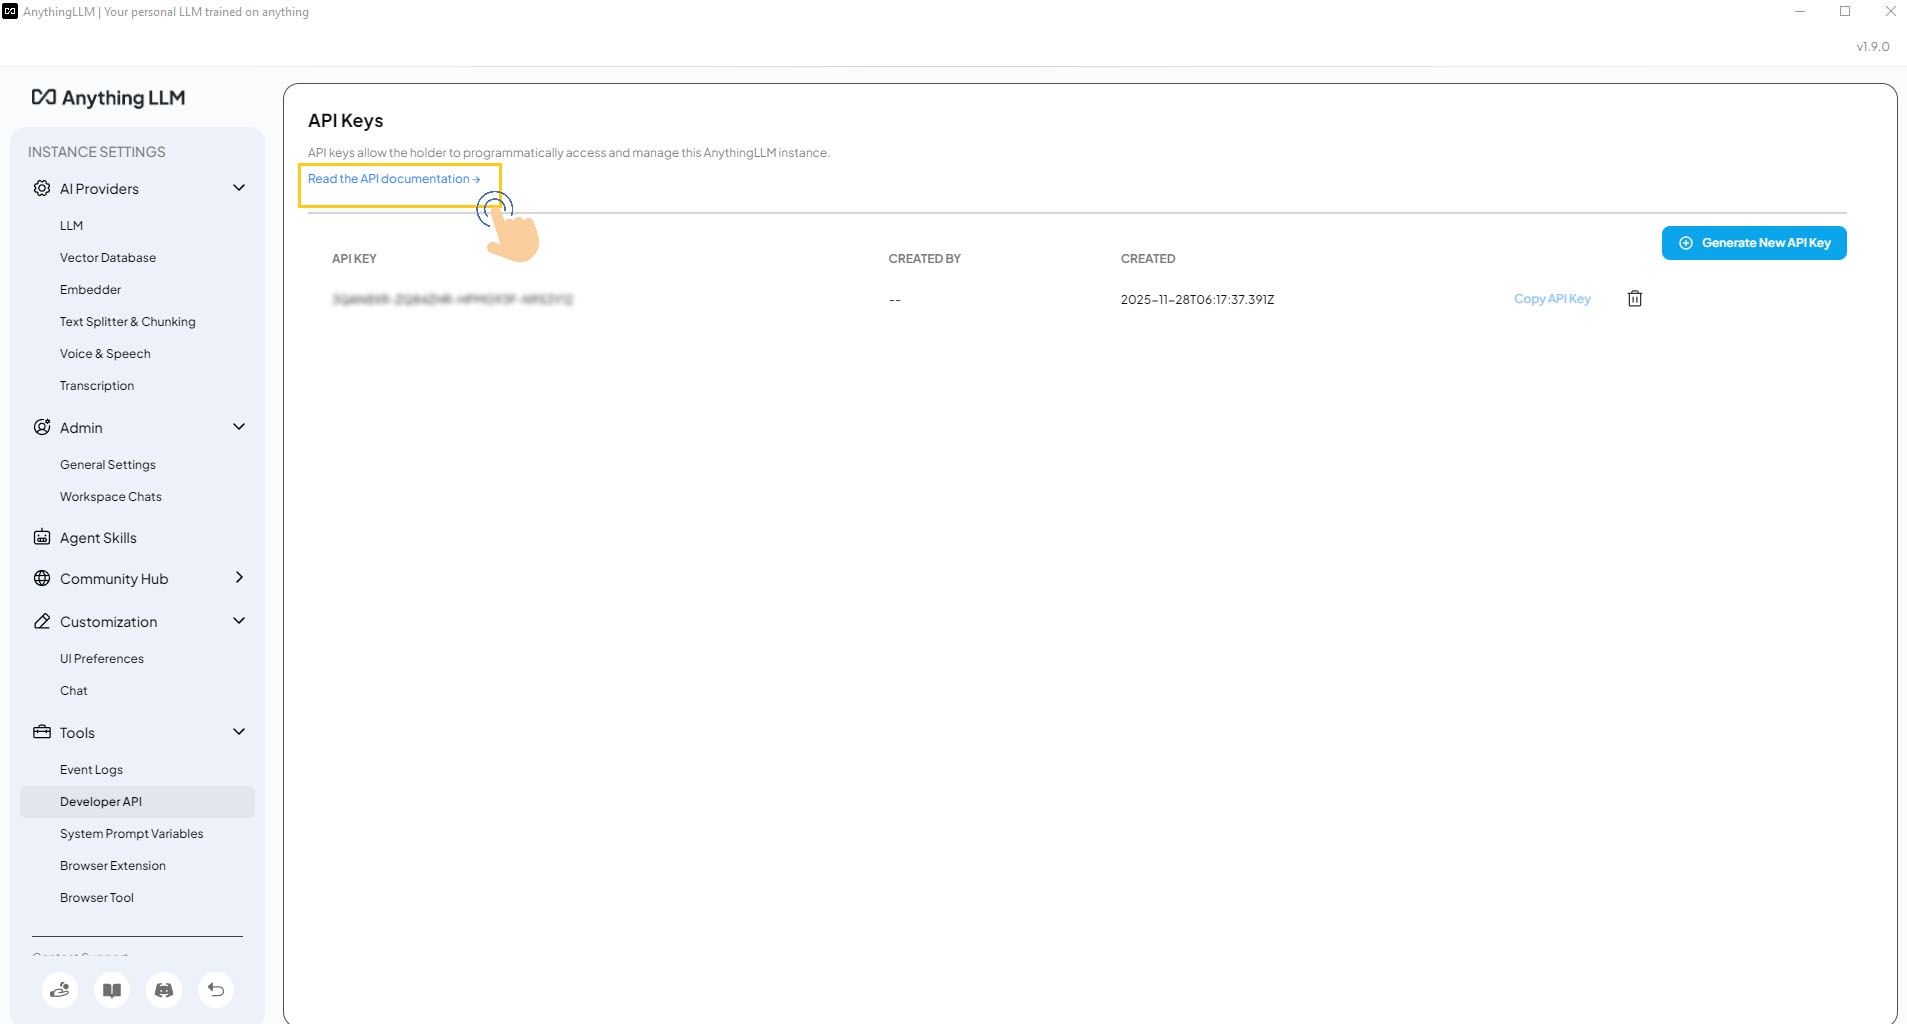Collapse the Tools section
The image size is (1907, 1024).
pyautogui.click(x=238, y=732)
